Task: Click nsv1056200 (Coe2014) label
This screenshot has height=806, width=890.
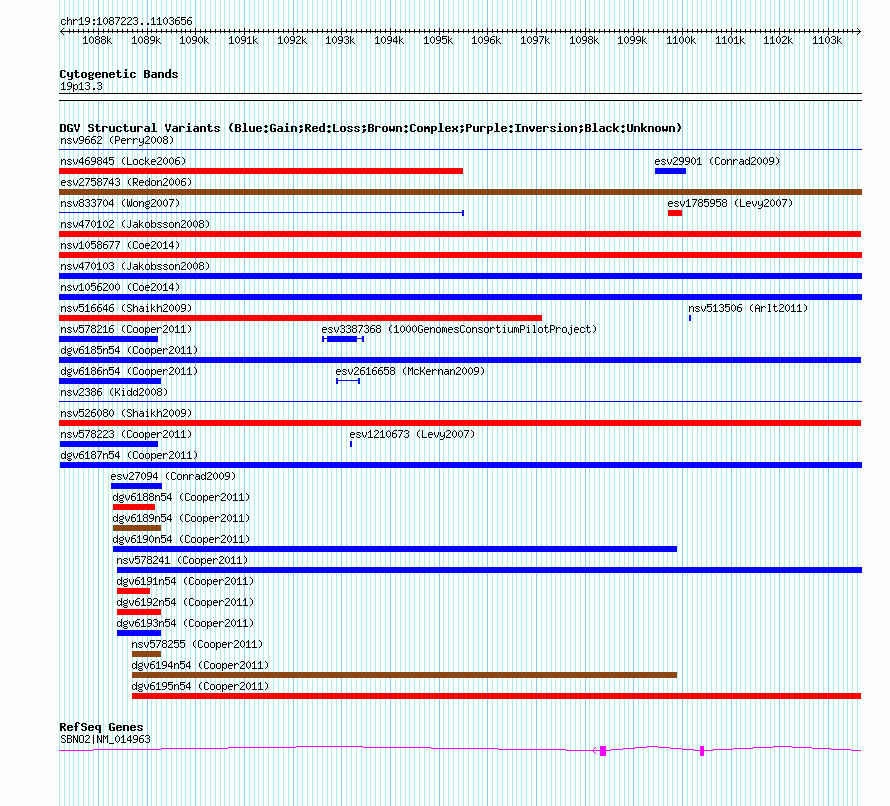Action: (x=120, y=287)
